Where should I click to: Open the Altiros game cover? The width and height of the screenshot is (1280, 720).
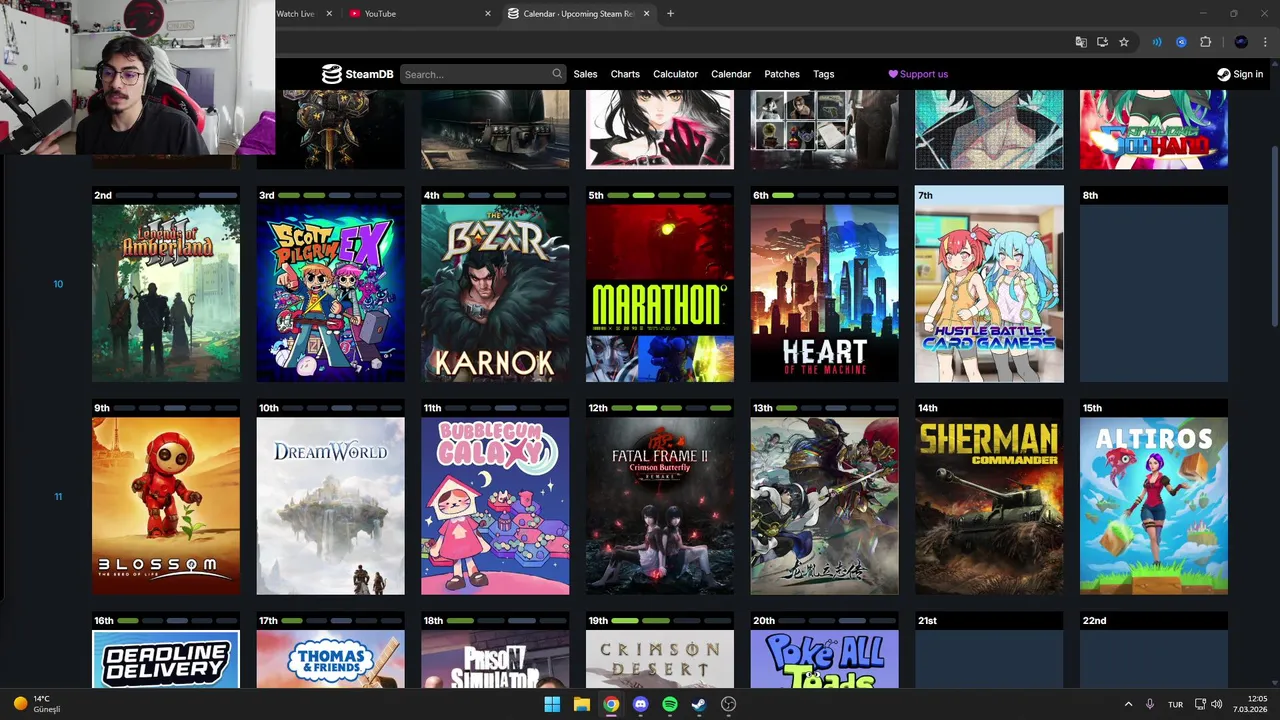coord(1154,506)
